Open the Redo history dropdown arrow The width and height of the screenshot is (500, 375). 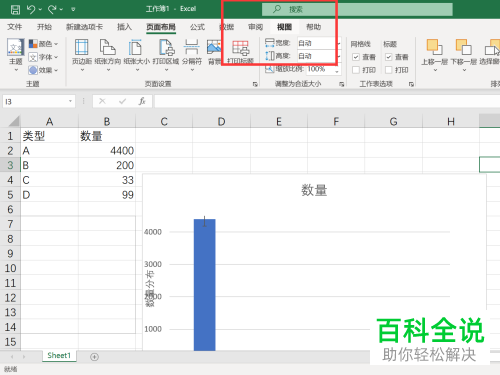pos(61,9)
